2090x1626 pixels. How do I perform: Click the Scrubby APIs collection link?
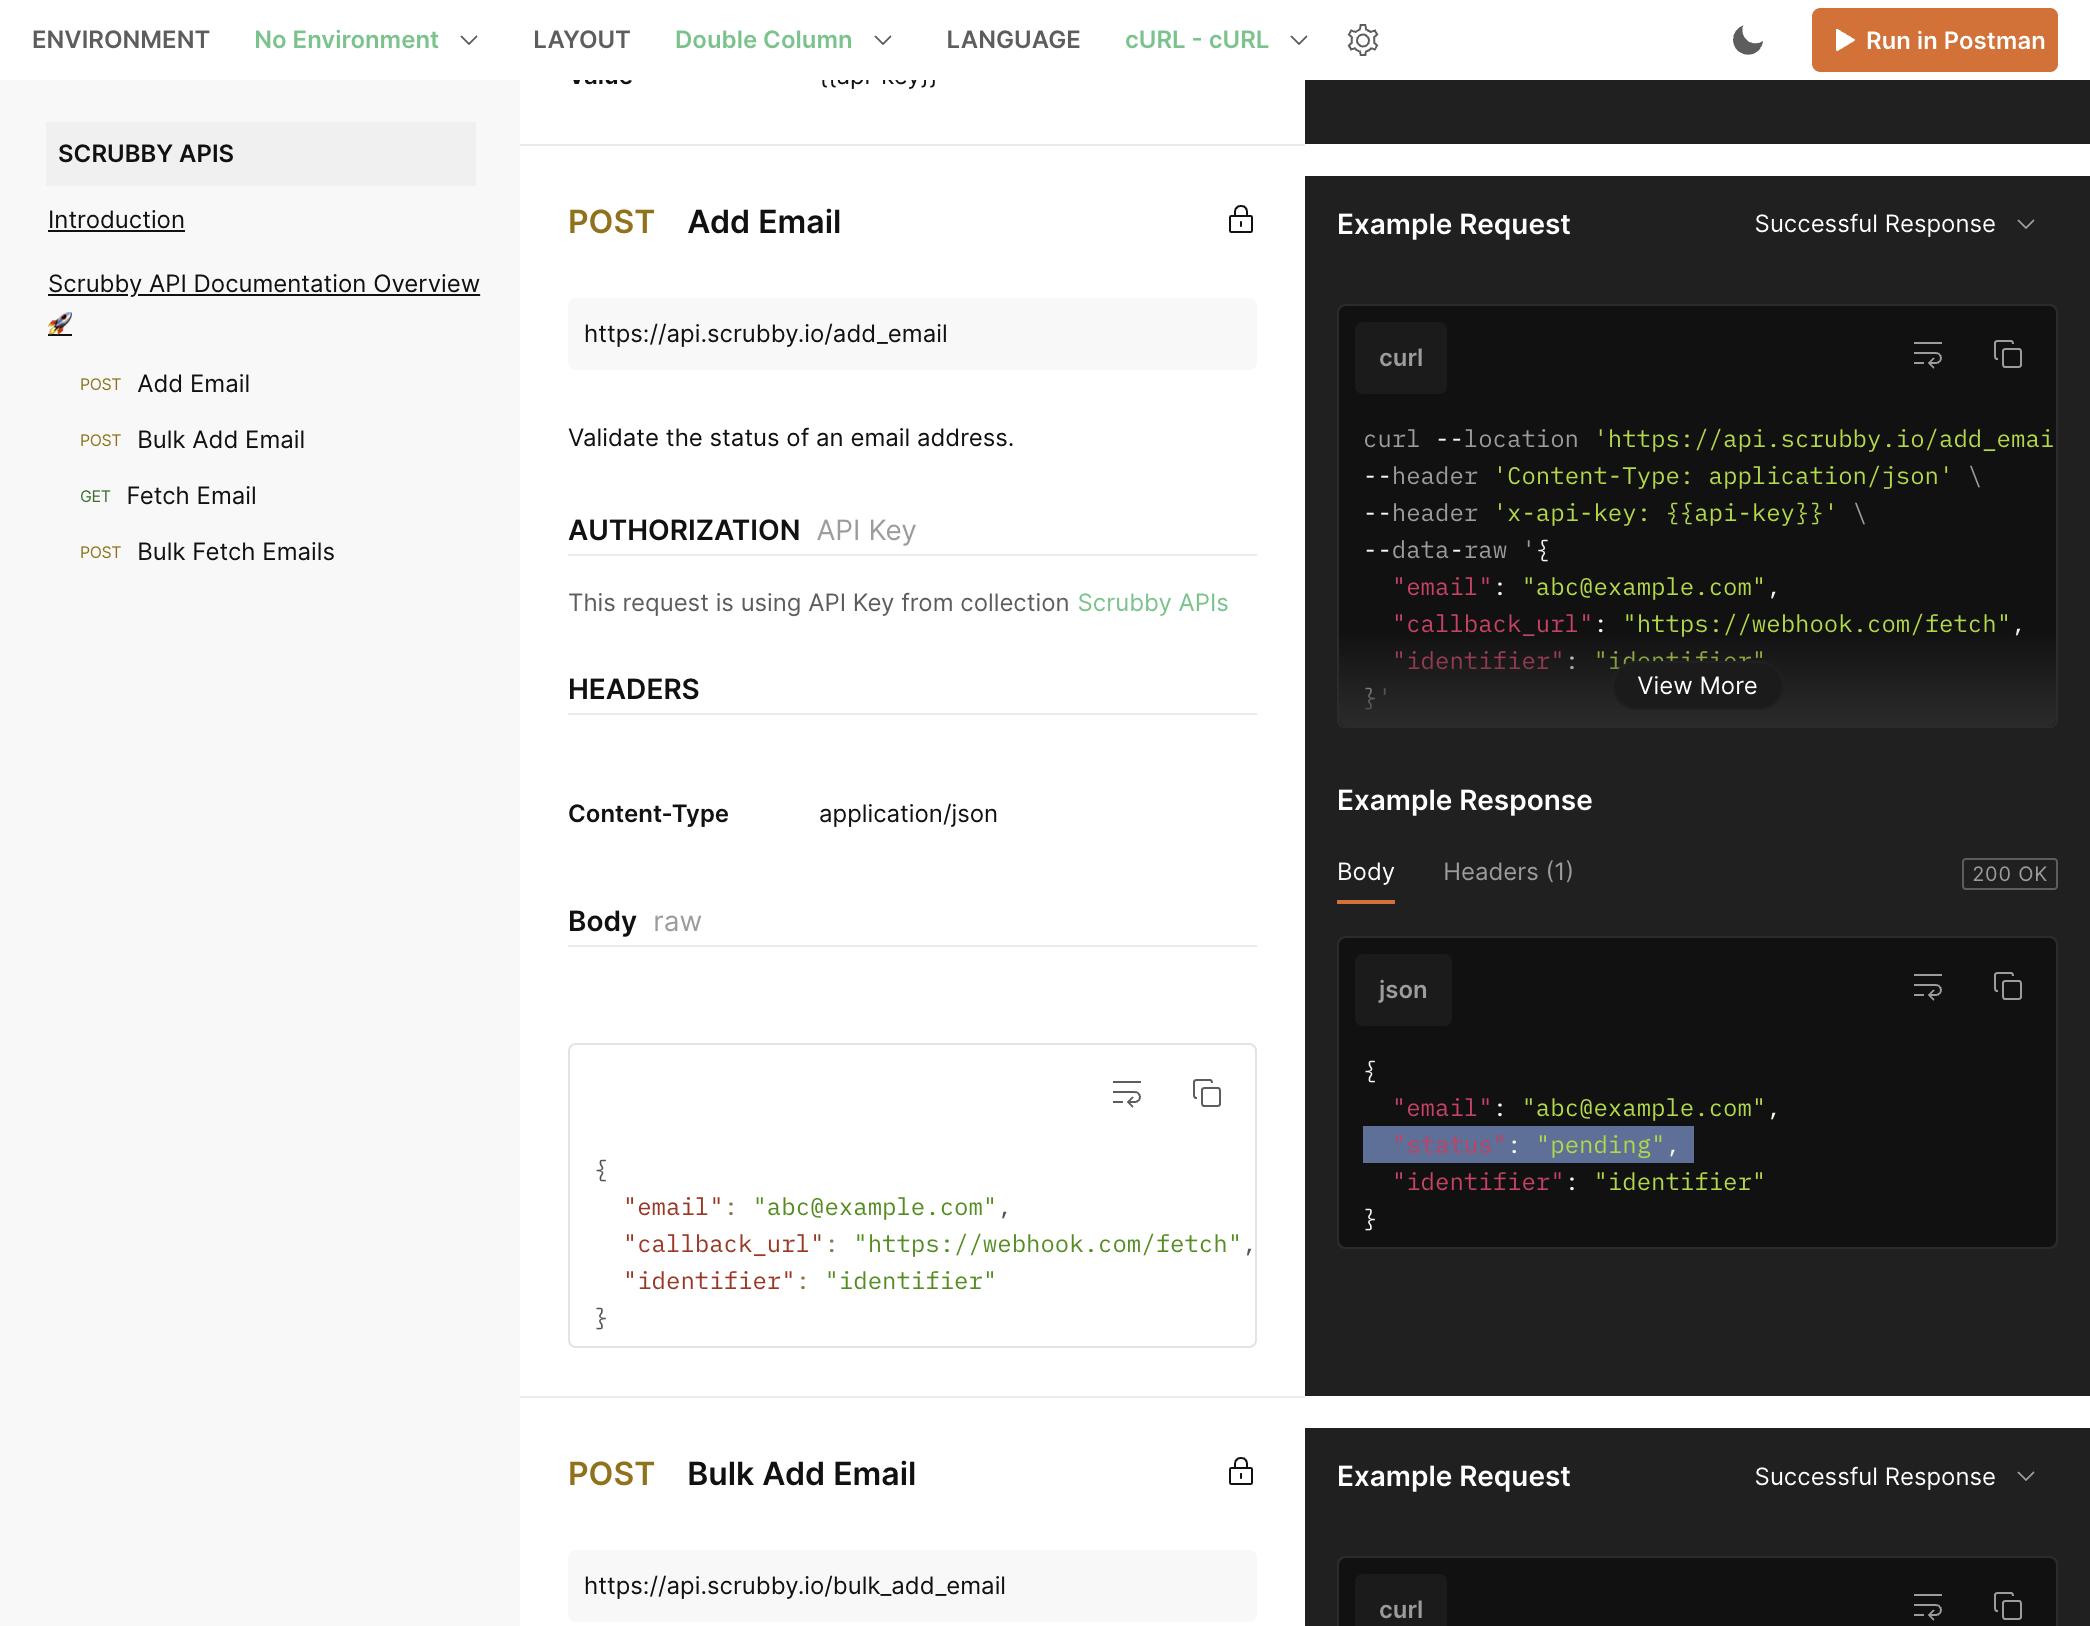pos(1152,603)
